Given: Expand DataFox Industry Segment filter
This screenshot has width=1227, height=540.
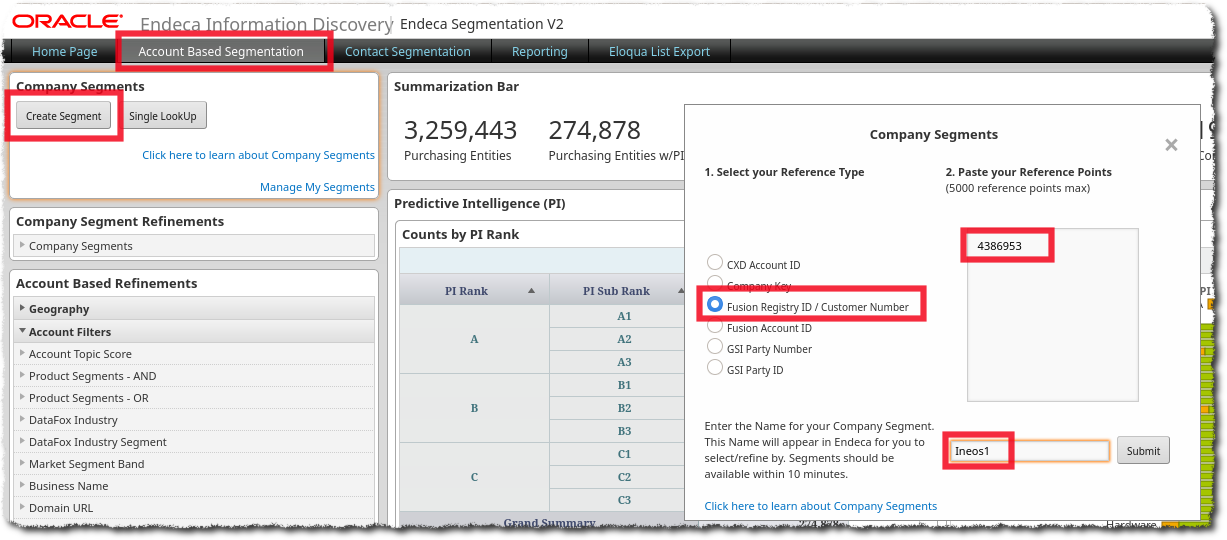Looking at the screenshot, I should pyautogui.click(x=194, y=442).
